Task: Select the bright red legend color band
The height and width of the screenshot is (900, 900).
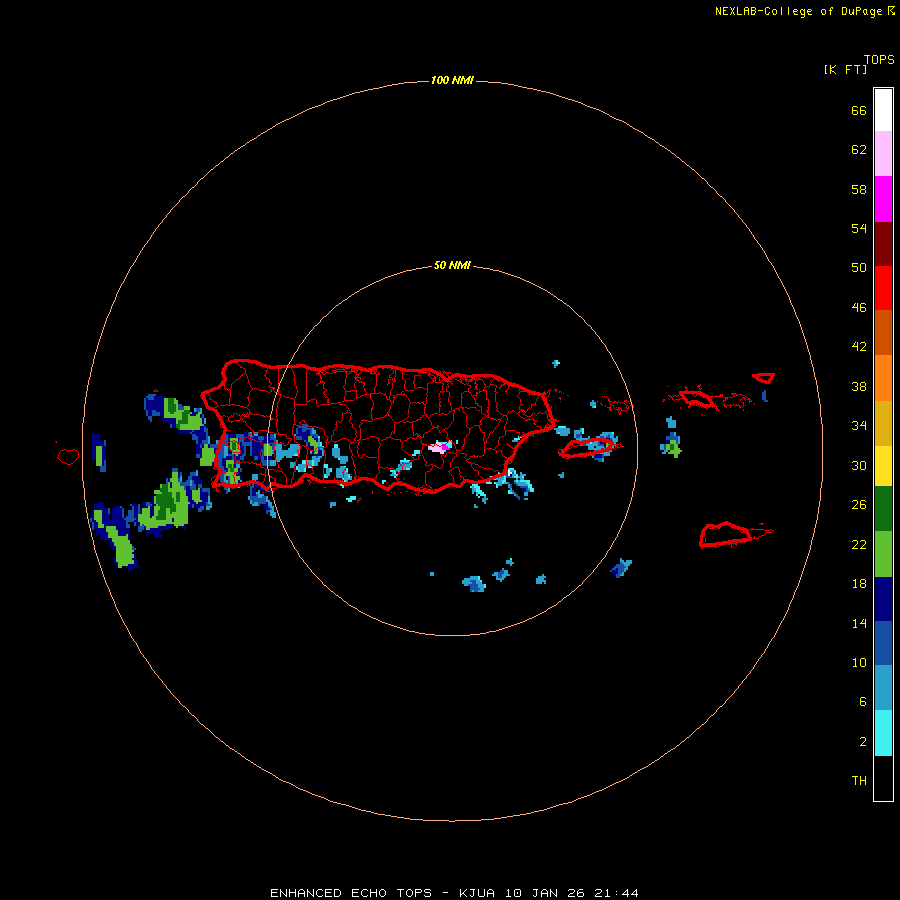Action: pyautogui.click(x=883, y=288)
